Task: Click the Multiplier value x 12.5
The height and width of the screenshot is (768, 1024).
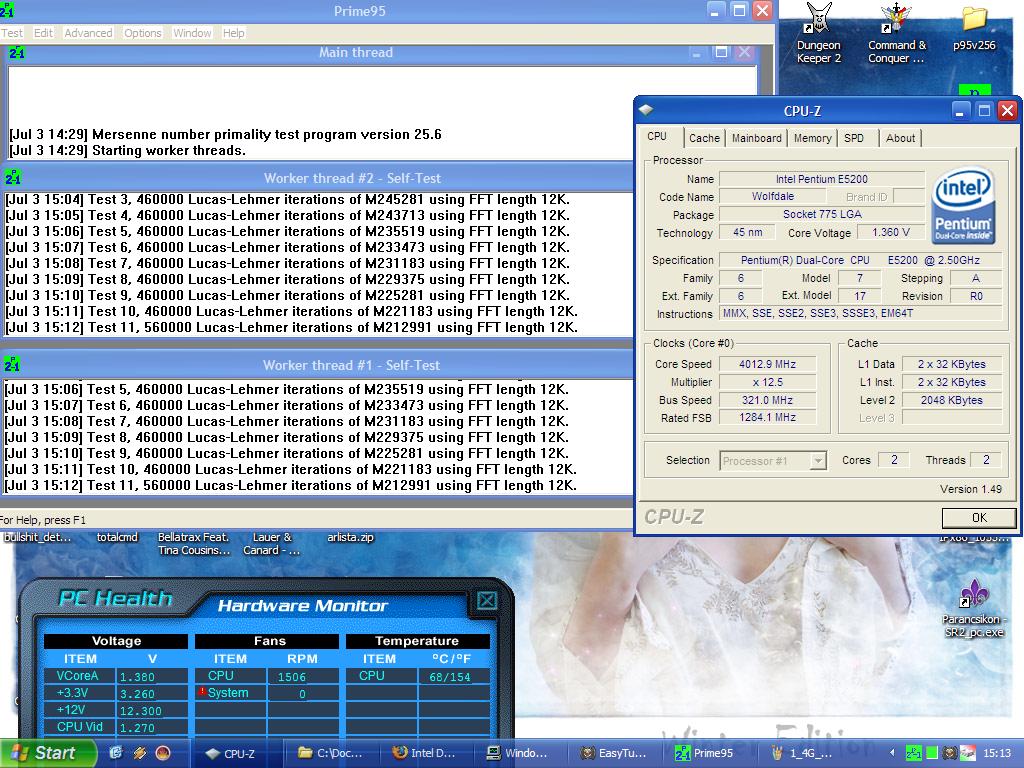Action: coord(767,382)
